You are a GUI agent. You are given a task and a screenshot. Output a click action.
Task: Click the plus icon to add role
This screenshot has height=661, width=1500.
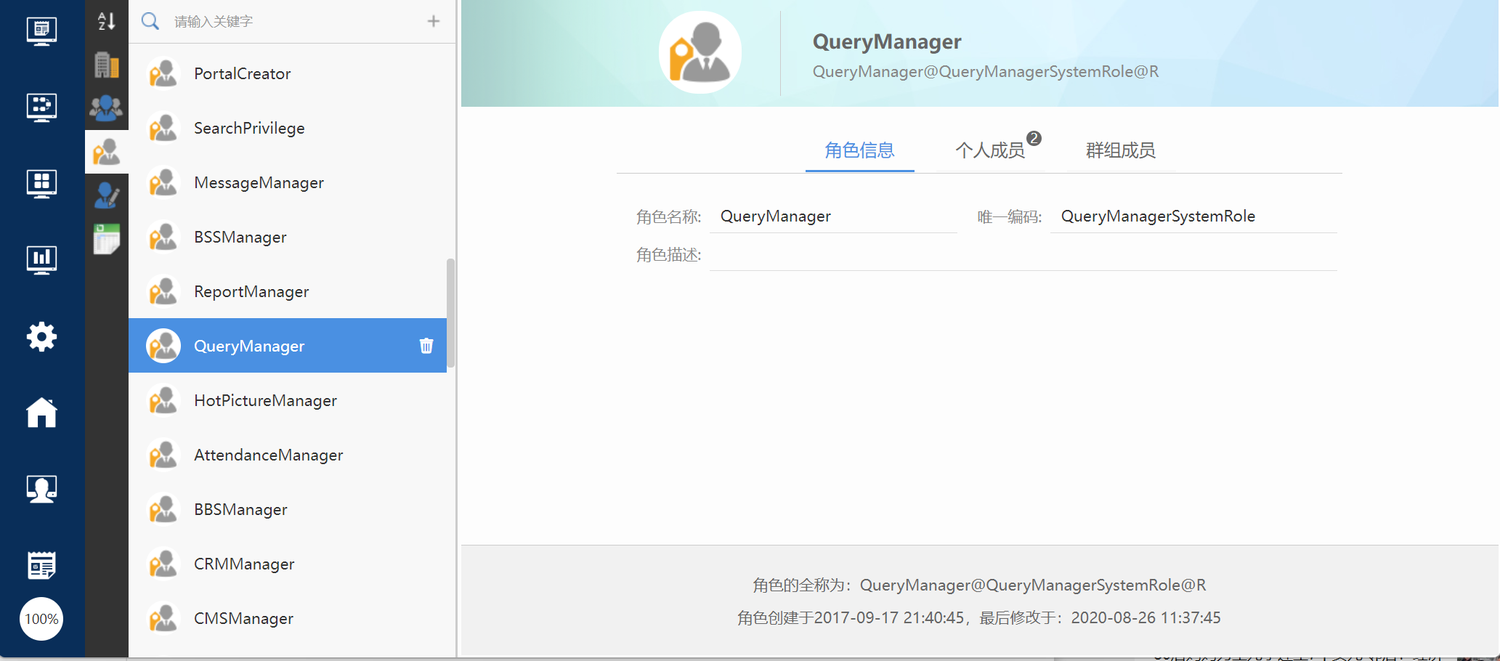(433, 21)
